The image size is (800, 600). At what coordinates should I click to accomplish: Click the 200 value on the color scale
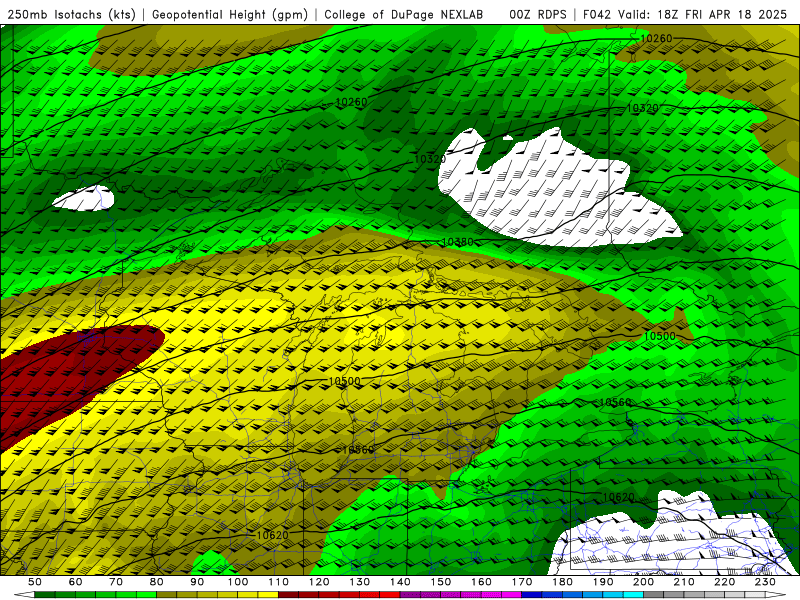click(643, 582)
